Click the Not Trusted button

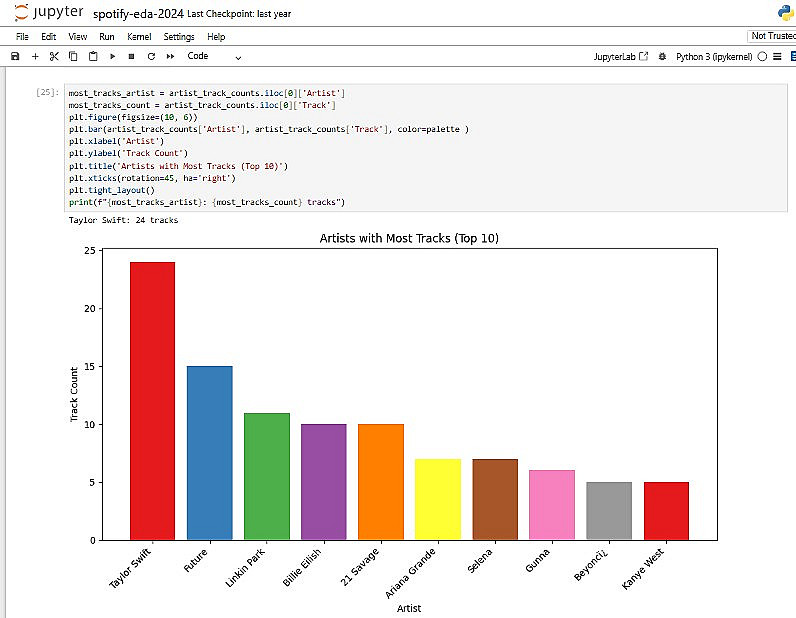[772, 36]
